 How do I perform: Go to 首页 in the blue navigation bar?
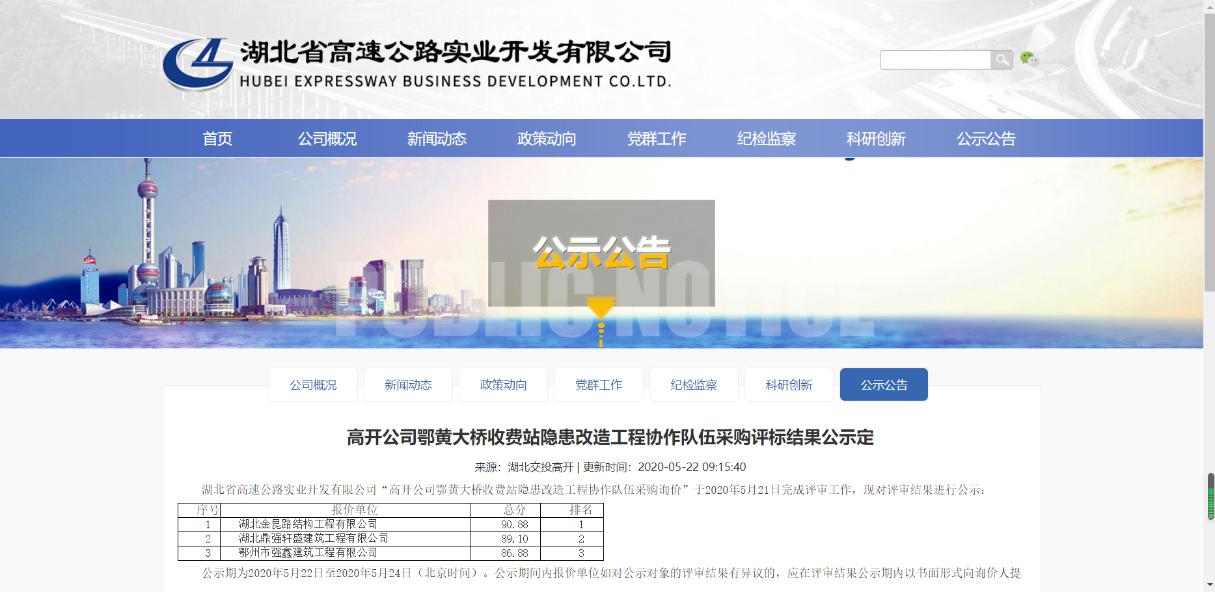[x=217, y=139]
